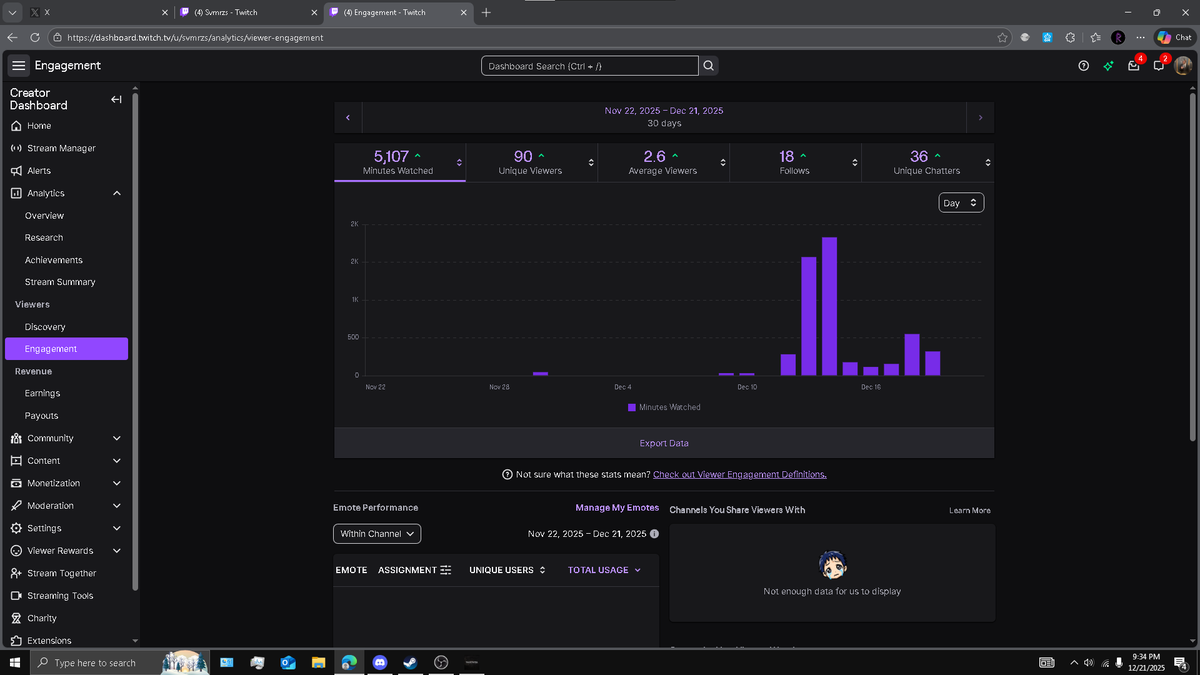Open the browser profile R icon
This screenshot has width=1200, height=675.
(1118, 37)
